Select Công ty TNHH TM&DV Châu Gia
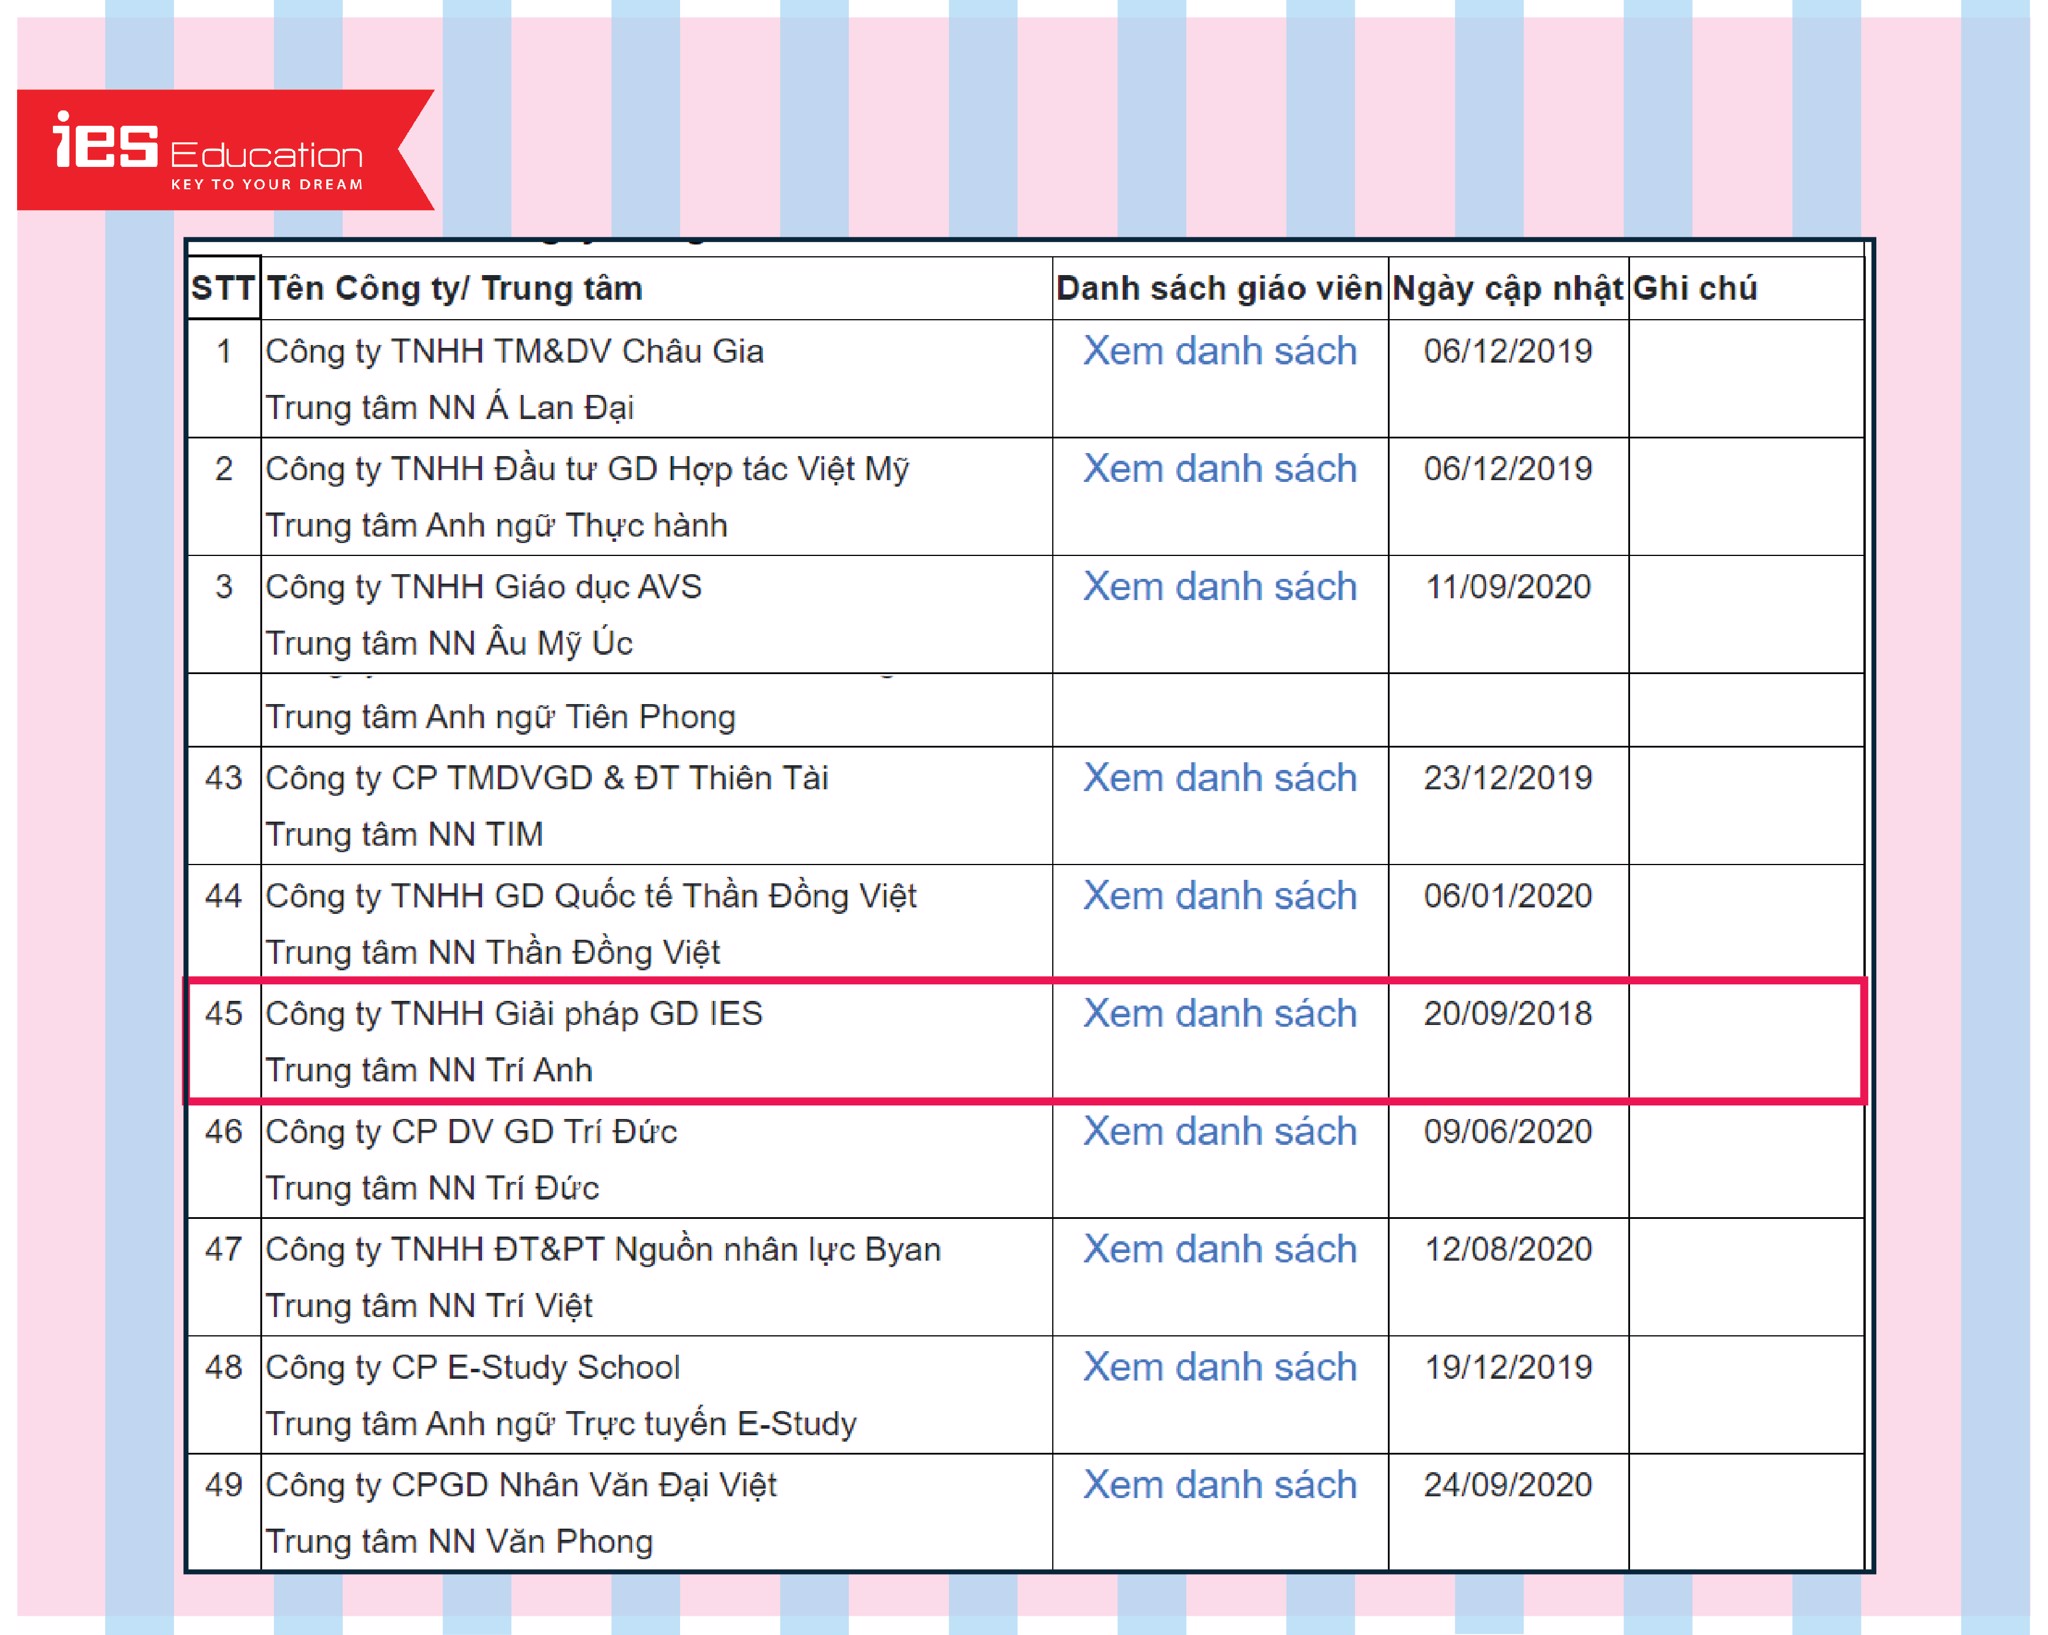2048x1635 pixels. 515,352
